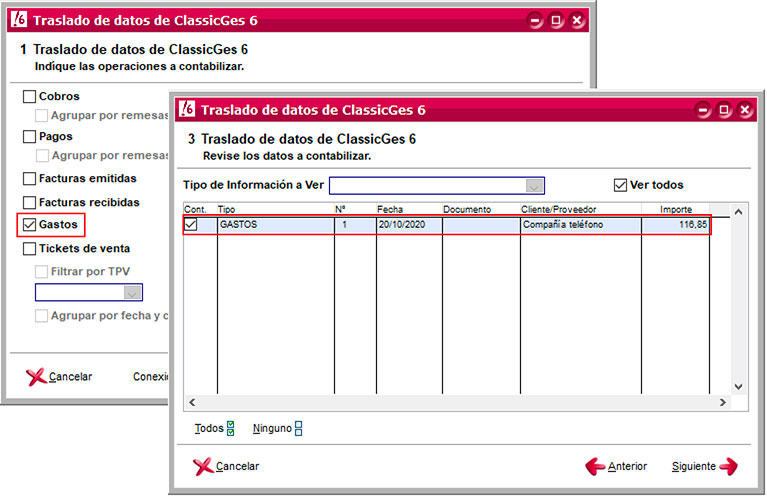Screen dimensions: 767x497
Task: Click the Nº column header
Action: [356, 209]
